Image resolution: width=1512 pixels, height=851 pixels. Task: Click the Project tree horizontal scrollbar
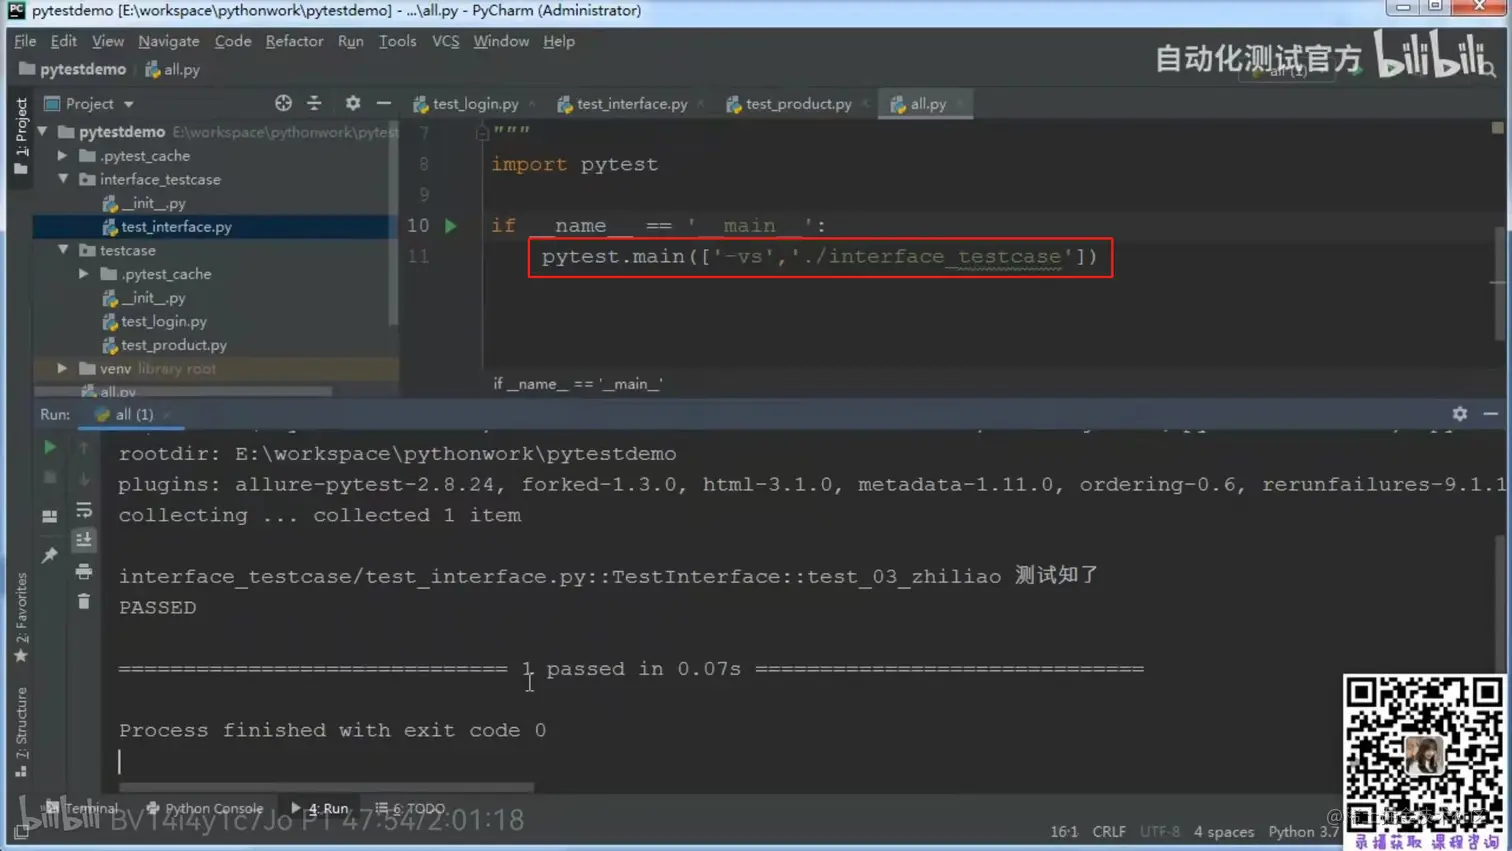[x=183, y=391]
